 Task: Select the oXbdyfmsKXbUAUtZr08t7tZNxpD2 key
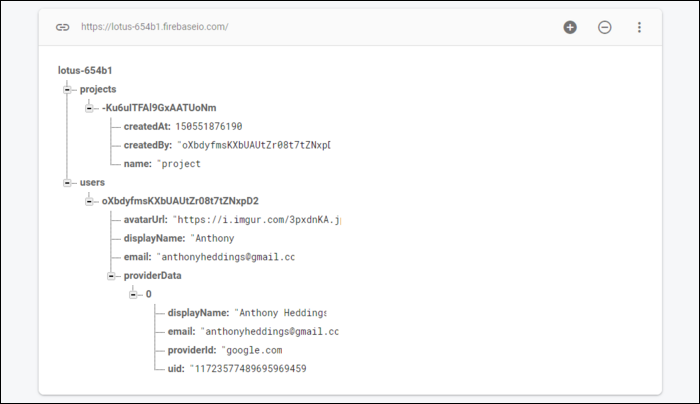pos(180,201)
